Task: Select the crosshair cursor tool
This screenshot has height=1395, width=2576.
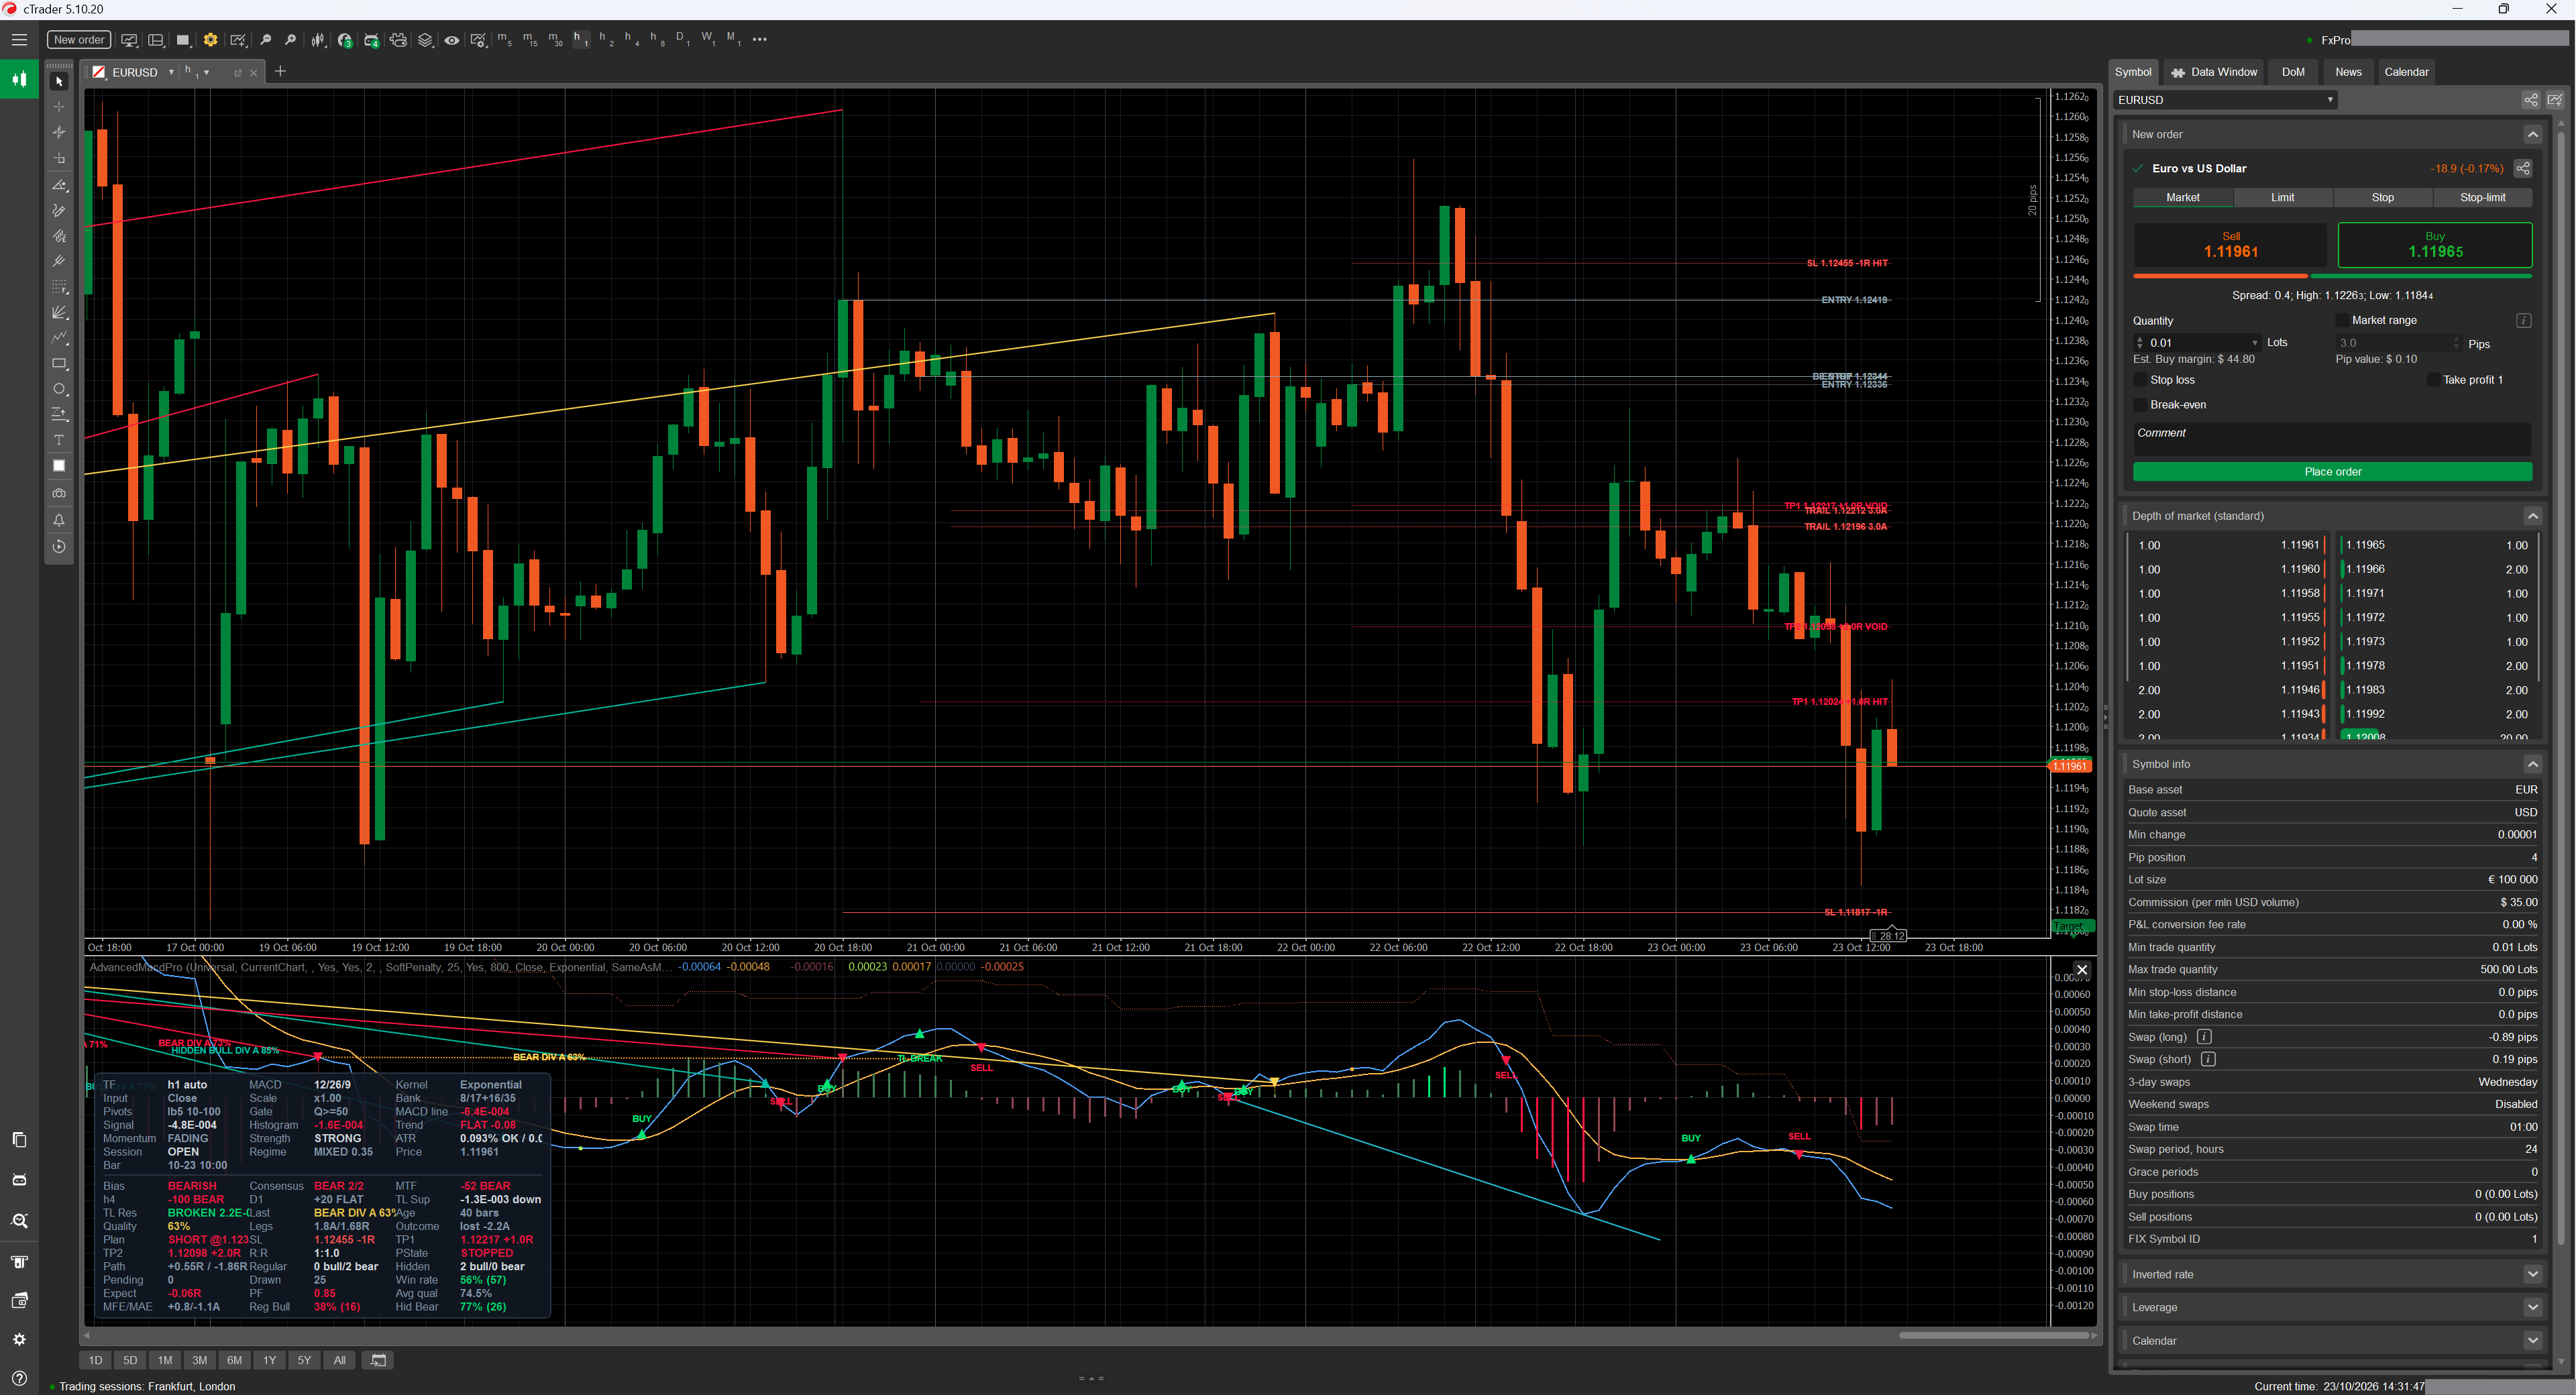Action: click(59, 106)
